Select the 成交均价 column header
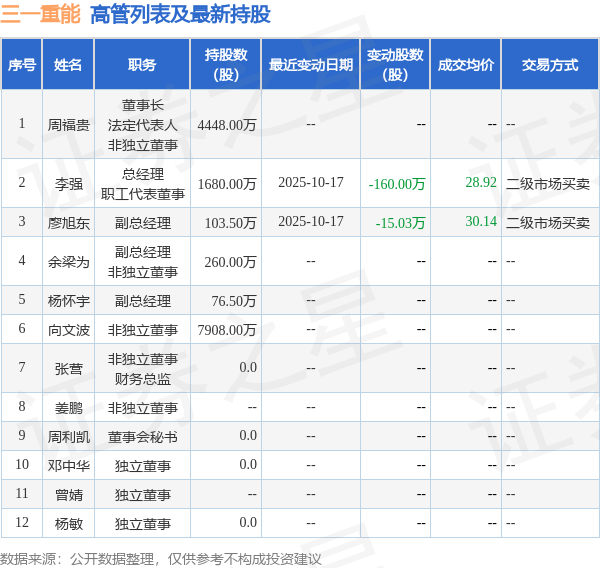 click(465, 65)
